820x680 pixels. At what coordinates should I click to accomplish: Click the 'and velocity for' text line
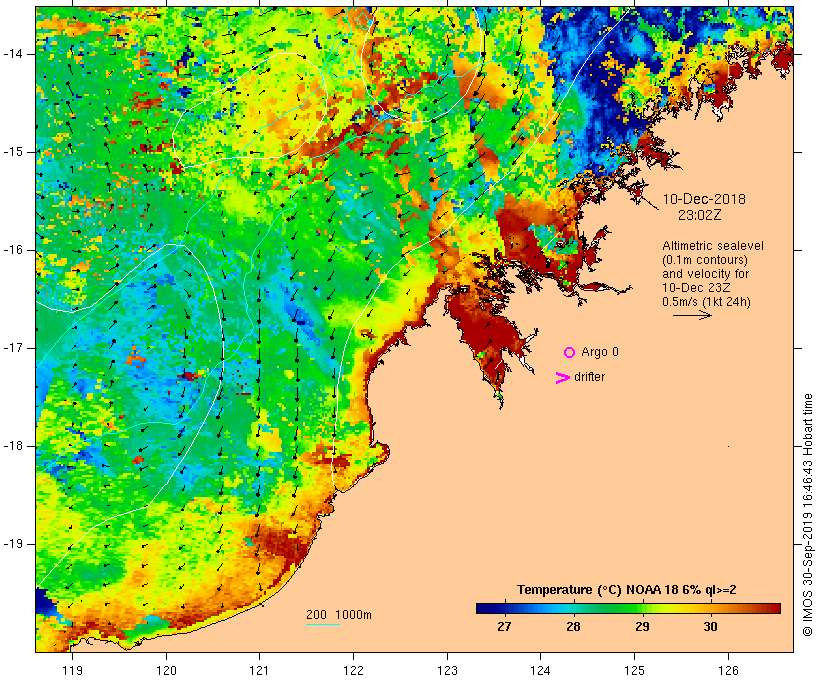[705, 274]
